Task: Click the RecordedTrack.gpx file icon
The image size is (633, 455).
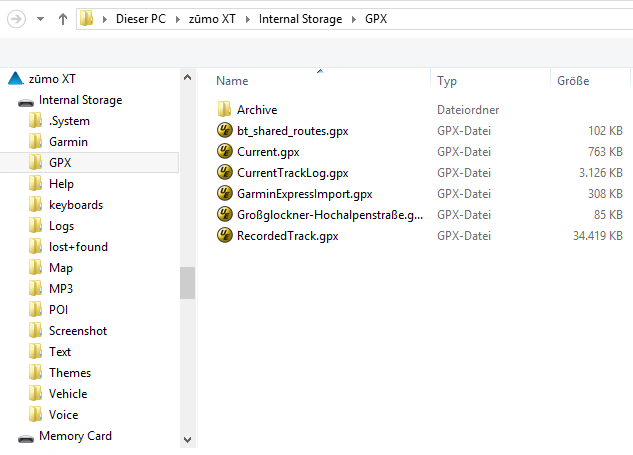Action: pos(225,236)
